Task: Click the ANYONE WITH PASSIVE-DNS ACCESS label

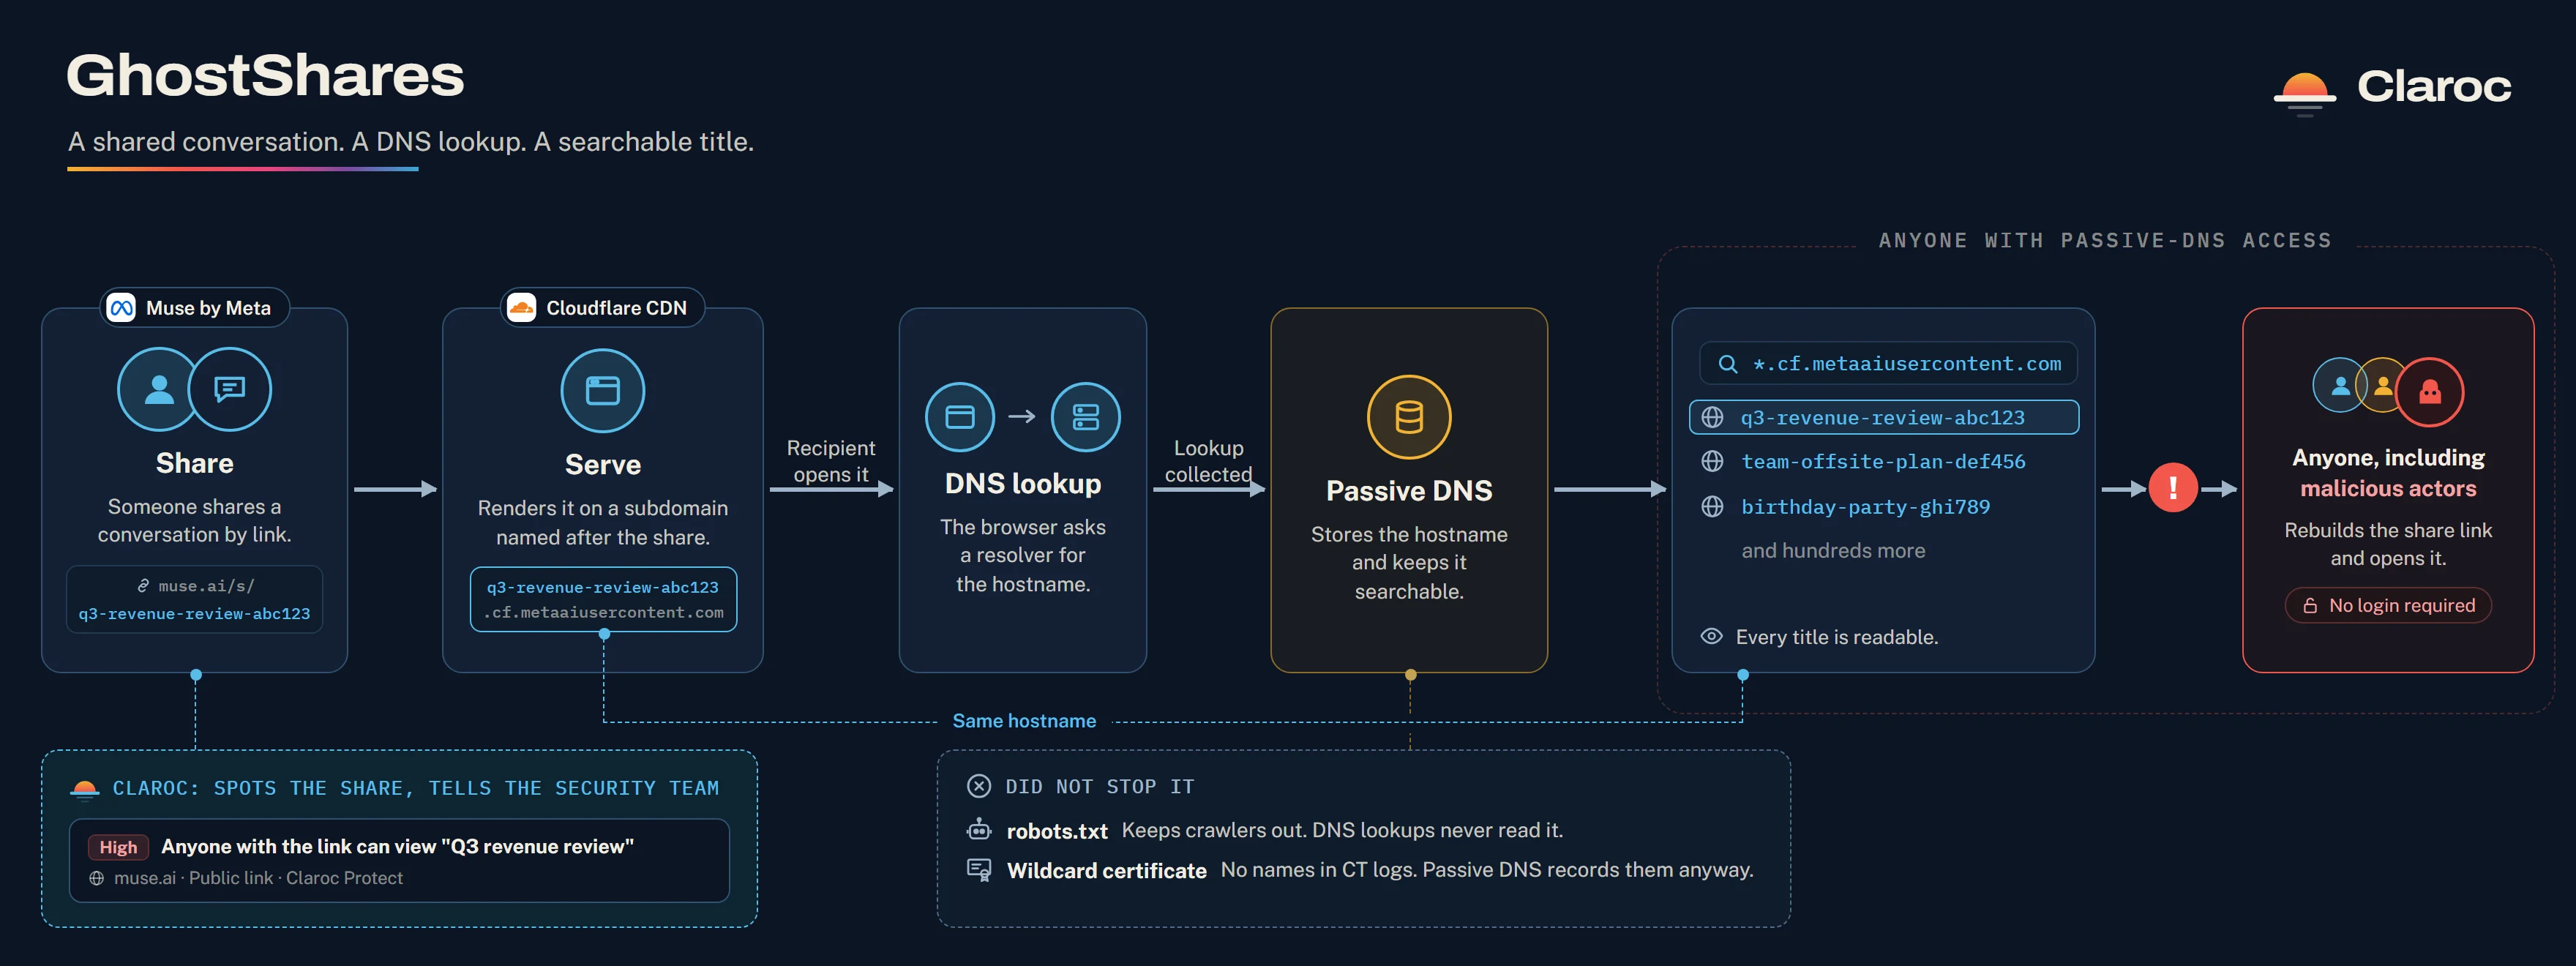Action: pyautogui.click(x=2105, y=241)
